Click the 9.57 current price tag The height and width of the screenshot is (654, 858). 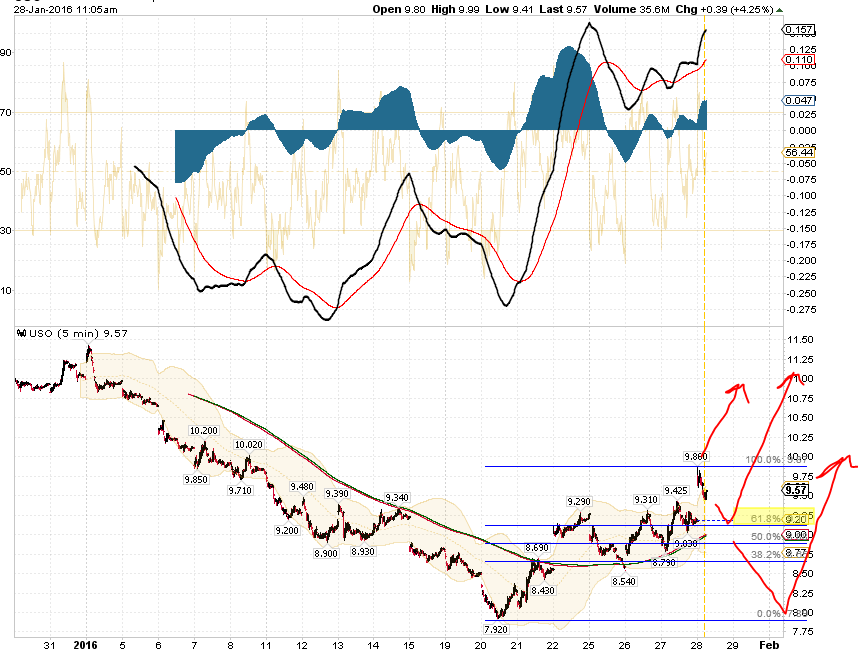pyautogui.click(x=796, y=490)
